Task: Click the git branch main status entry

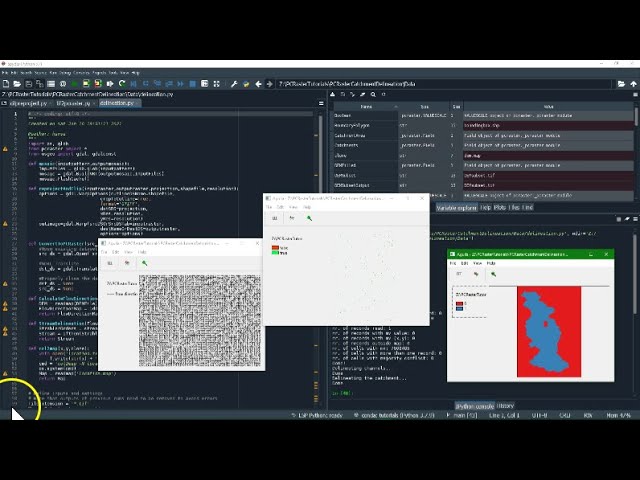Action: [x=462, y=416]
